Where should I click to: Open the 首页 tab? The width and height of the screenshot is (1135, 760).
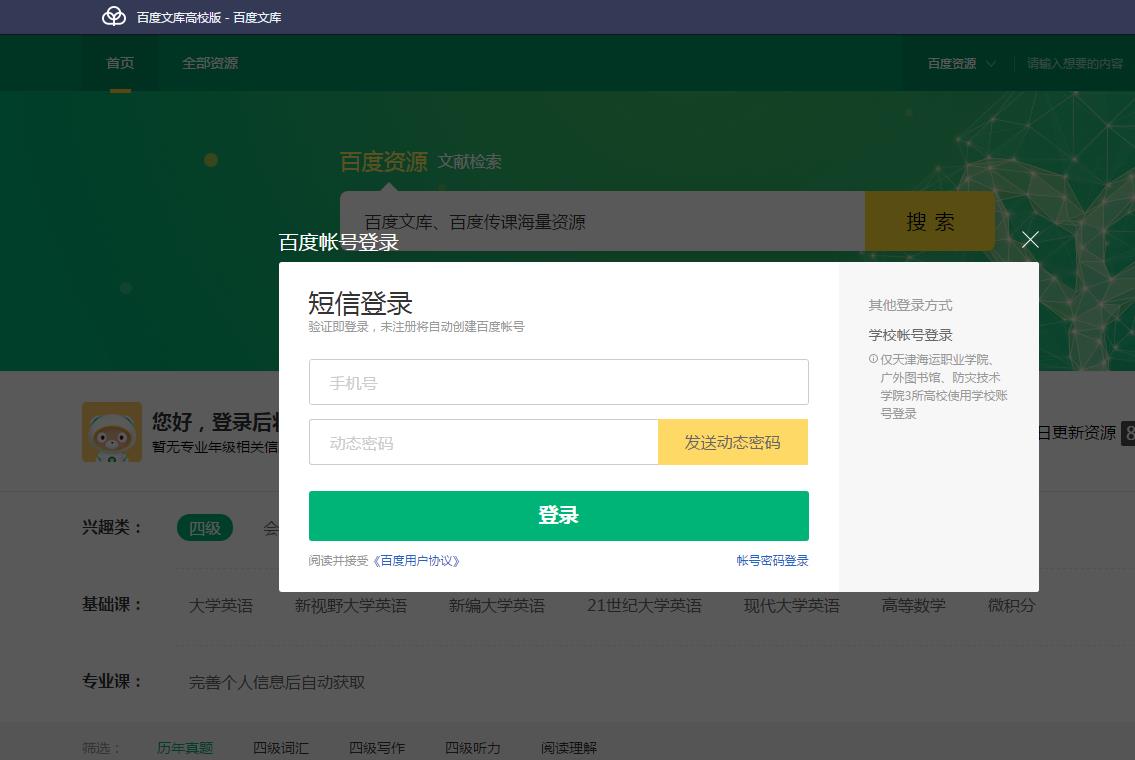click(x=120, y=63)
